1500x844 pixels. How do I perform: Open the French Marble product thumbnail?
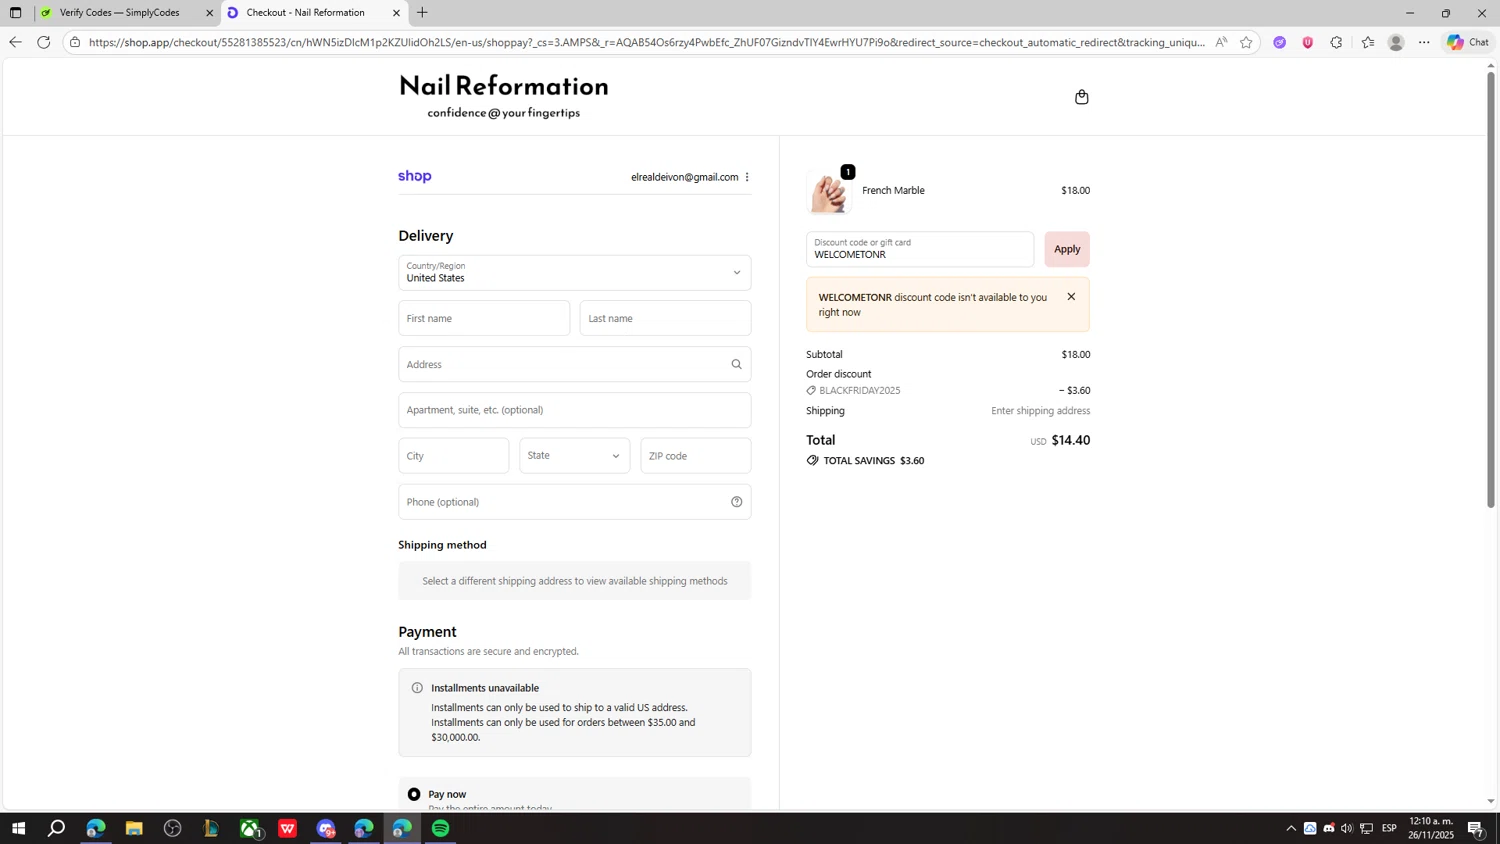click(829, 191)
